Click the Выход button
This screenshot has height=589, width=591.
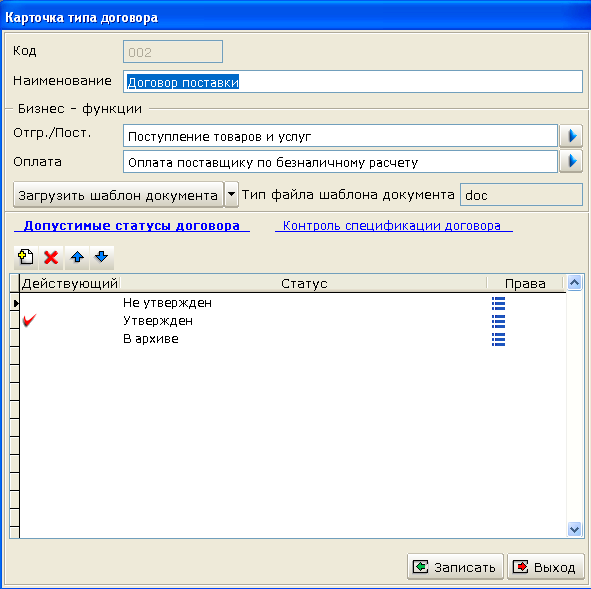click(x=546, y=566)
